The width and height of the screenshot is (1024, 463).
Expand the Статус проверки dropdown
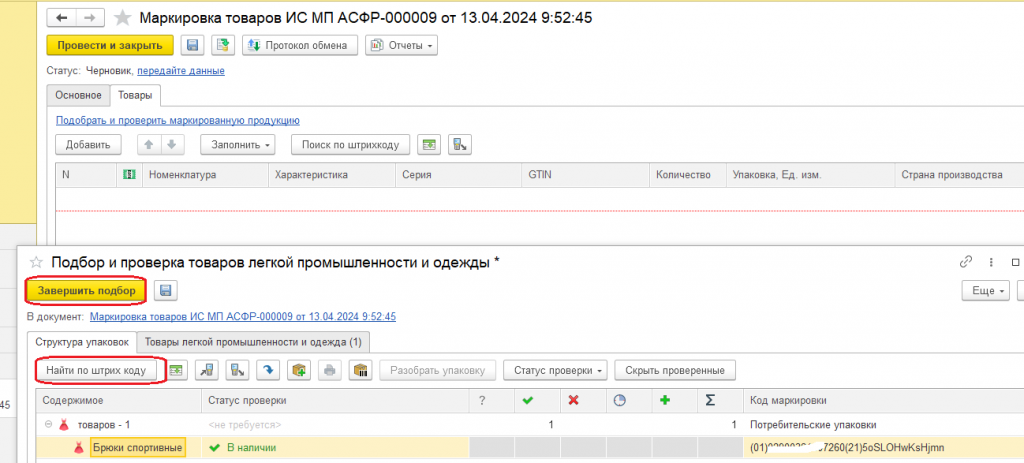click(x=555, y=370)
